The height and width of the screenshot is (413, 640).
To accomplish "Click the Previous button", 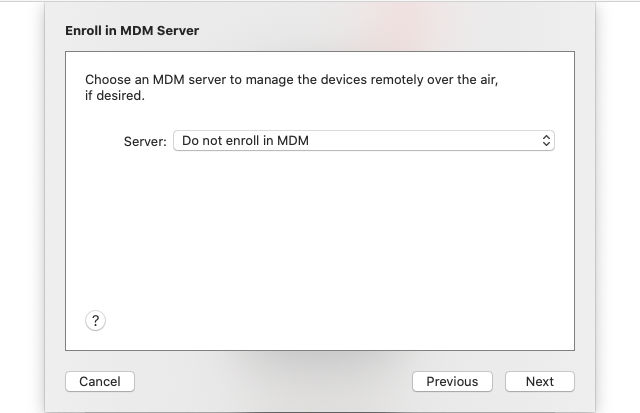I will point(452,382).
